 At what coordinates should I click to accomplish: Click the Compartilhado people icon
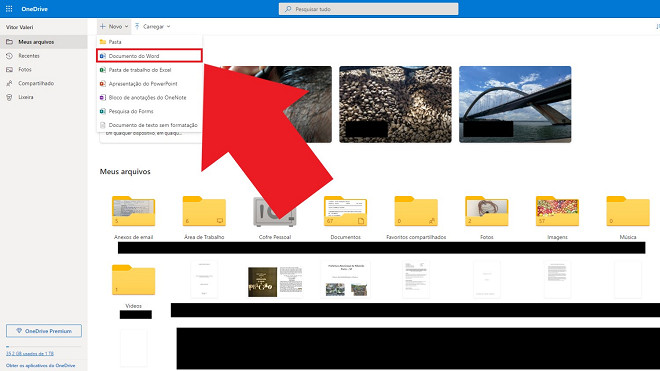click(9, 83)
